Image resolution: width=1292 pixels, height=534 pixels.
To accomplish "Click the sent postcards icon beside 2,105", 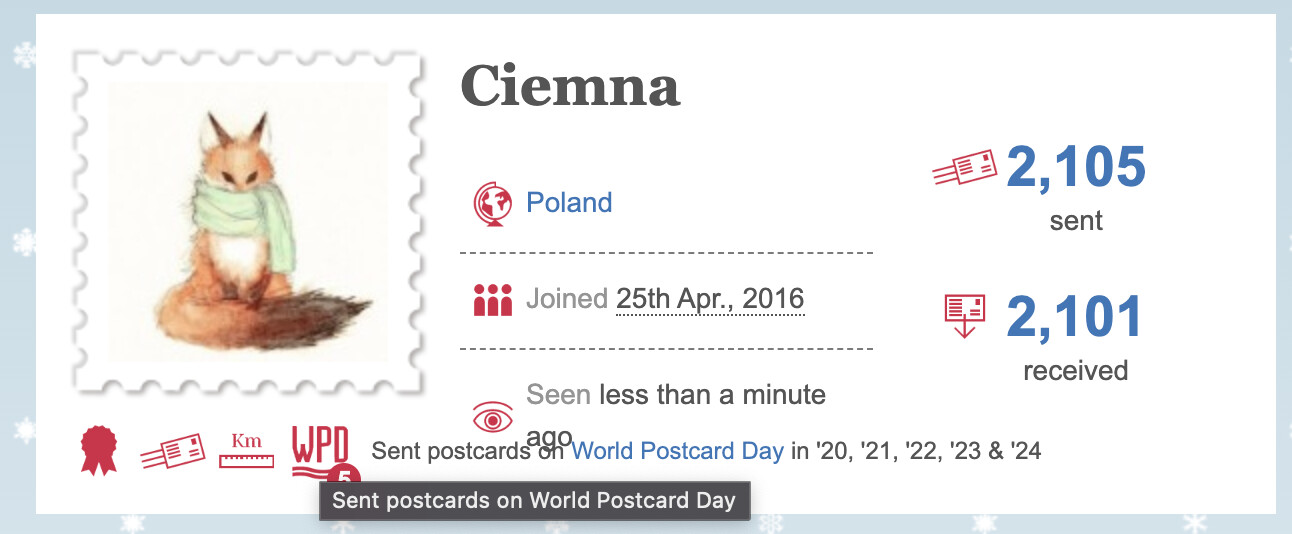I will click(965, 168).
